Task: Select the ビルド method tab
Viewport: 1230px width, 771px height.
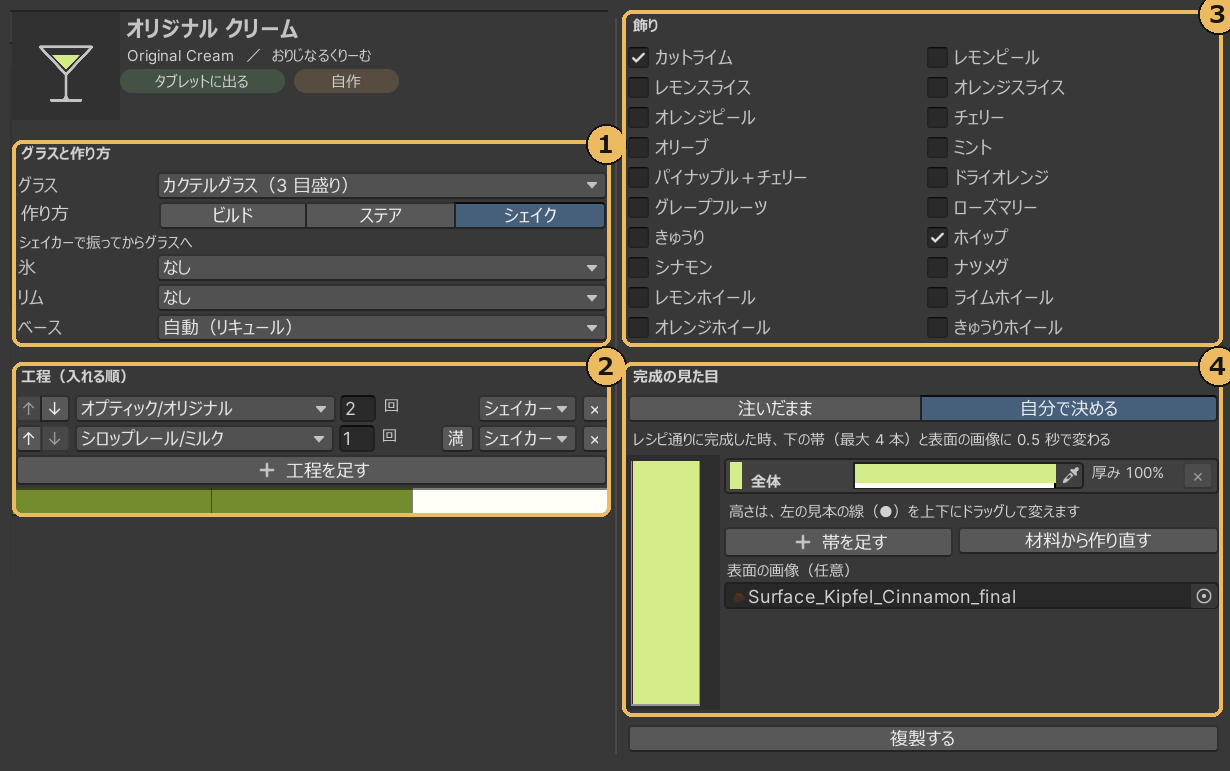Action: tap(233, 215)
